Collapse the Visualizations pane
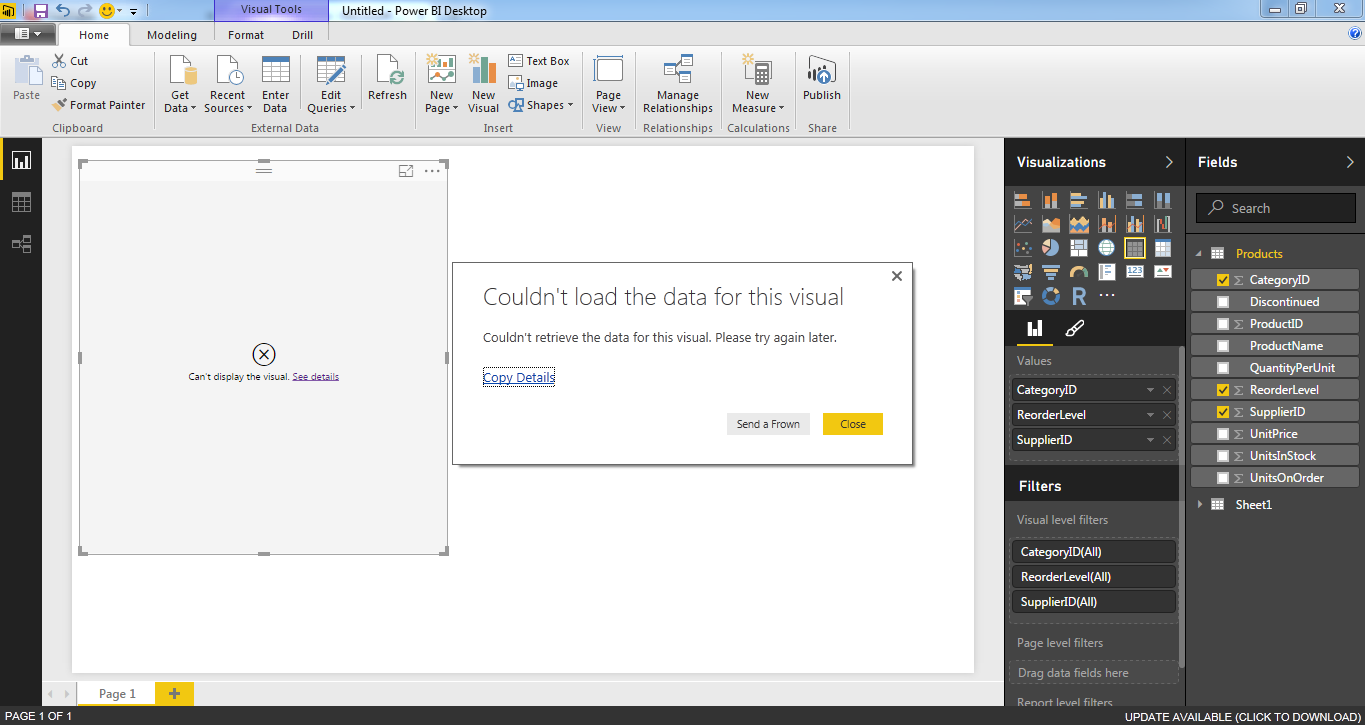This screenshot has height=725, width=1365. click(x=1169, y=162)
